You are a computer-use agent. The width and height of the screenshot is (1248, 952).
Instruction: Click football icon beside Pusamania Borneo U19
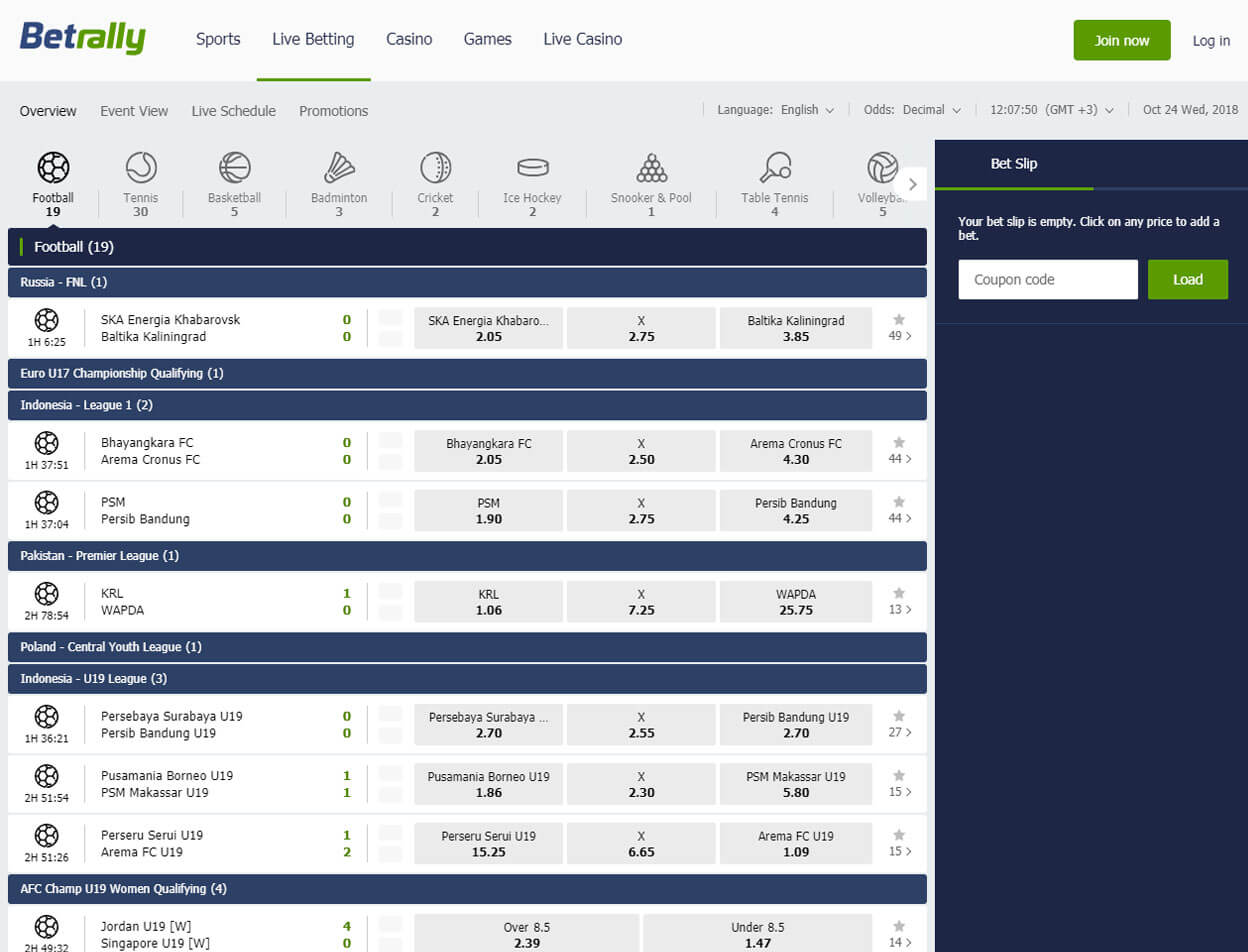[x=46, y=775]
